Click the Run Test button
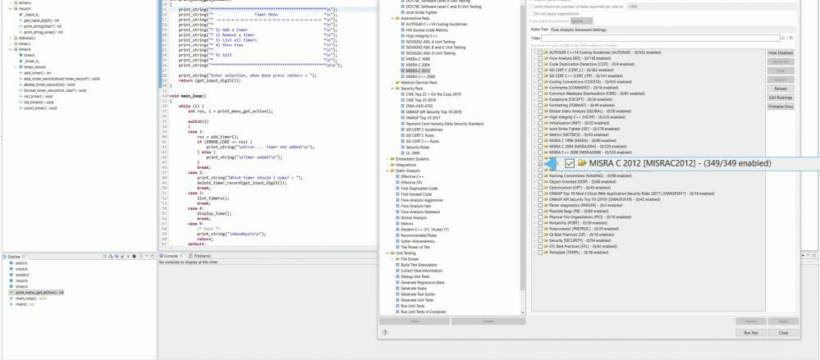The height and width of the screenshot is (360, 820). [751, 333]
